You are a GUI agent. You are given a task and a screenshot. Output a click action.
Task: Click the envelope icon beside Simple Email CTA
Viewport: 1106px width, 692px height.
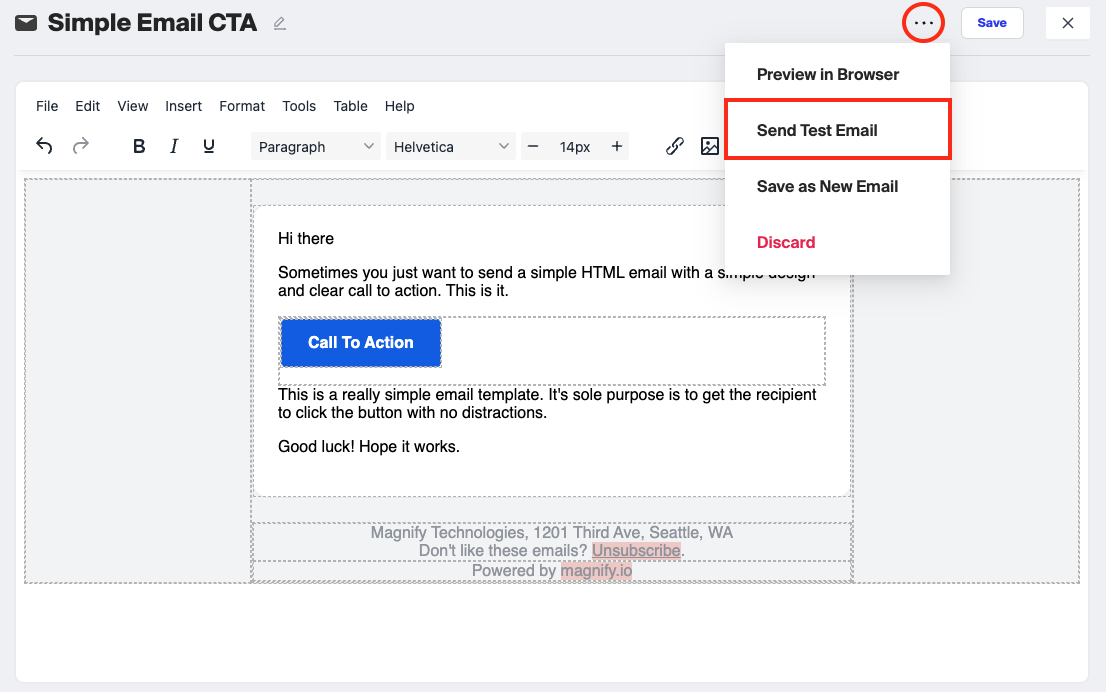click(x=24, y=22)
